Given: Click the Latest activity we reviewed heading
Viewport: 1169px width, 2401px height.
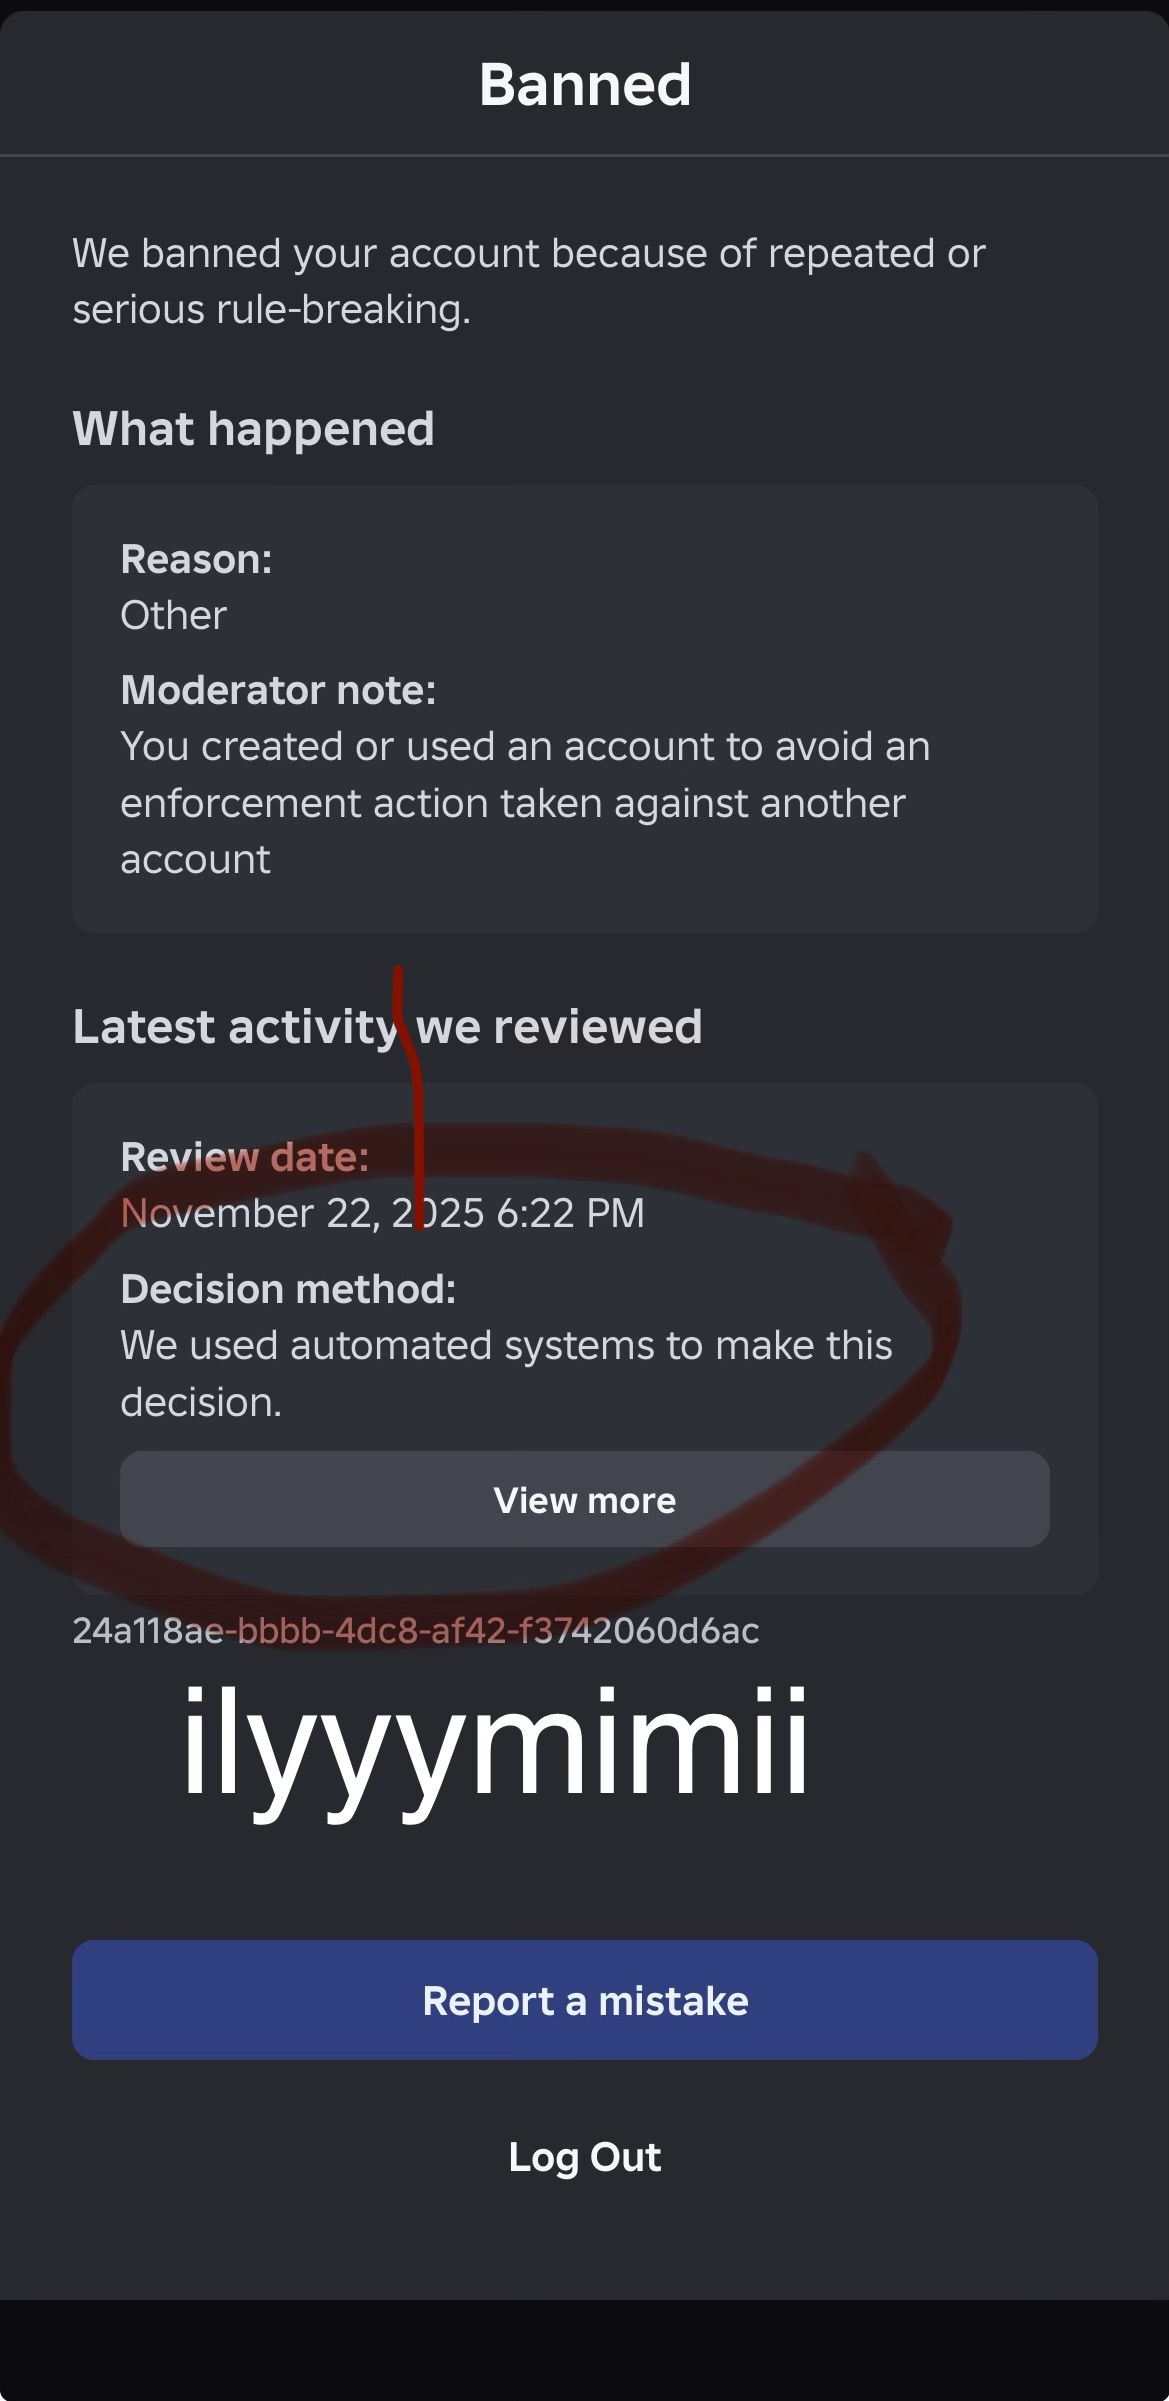Looking at the screenshot, I should (x=387, y=1027).
